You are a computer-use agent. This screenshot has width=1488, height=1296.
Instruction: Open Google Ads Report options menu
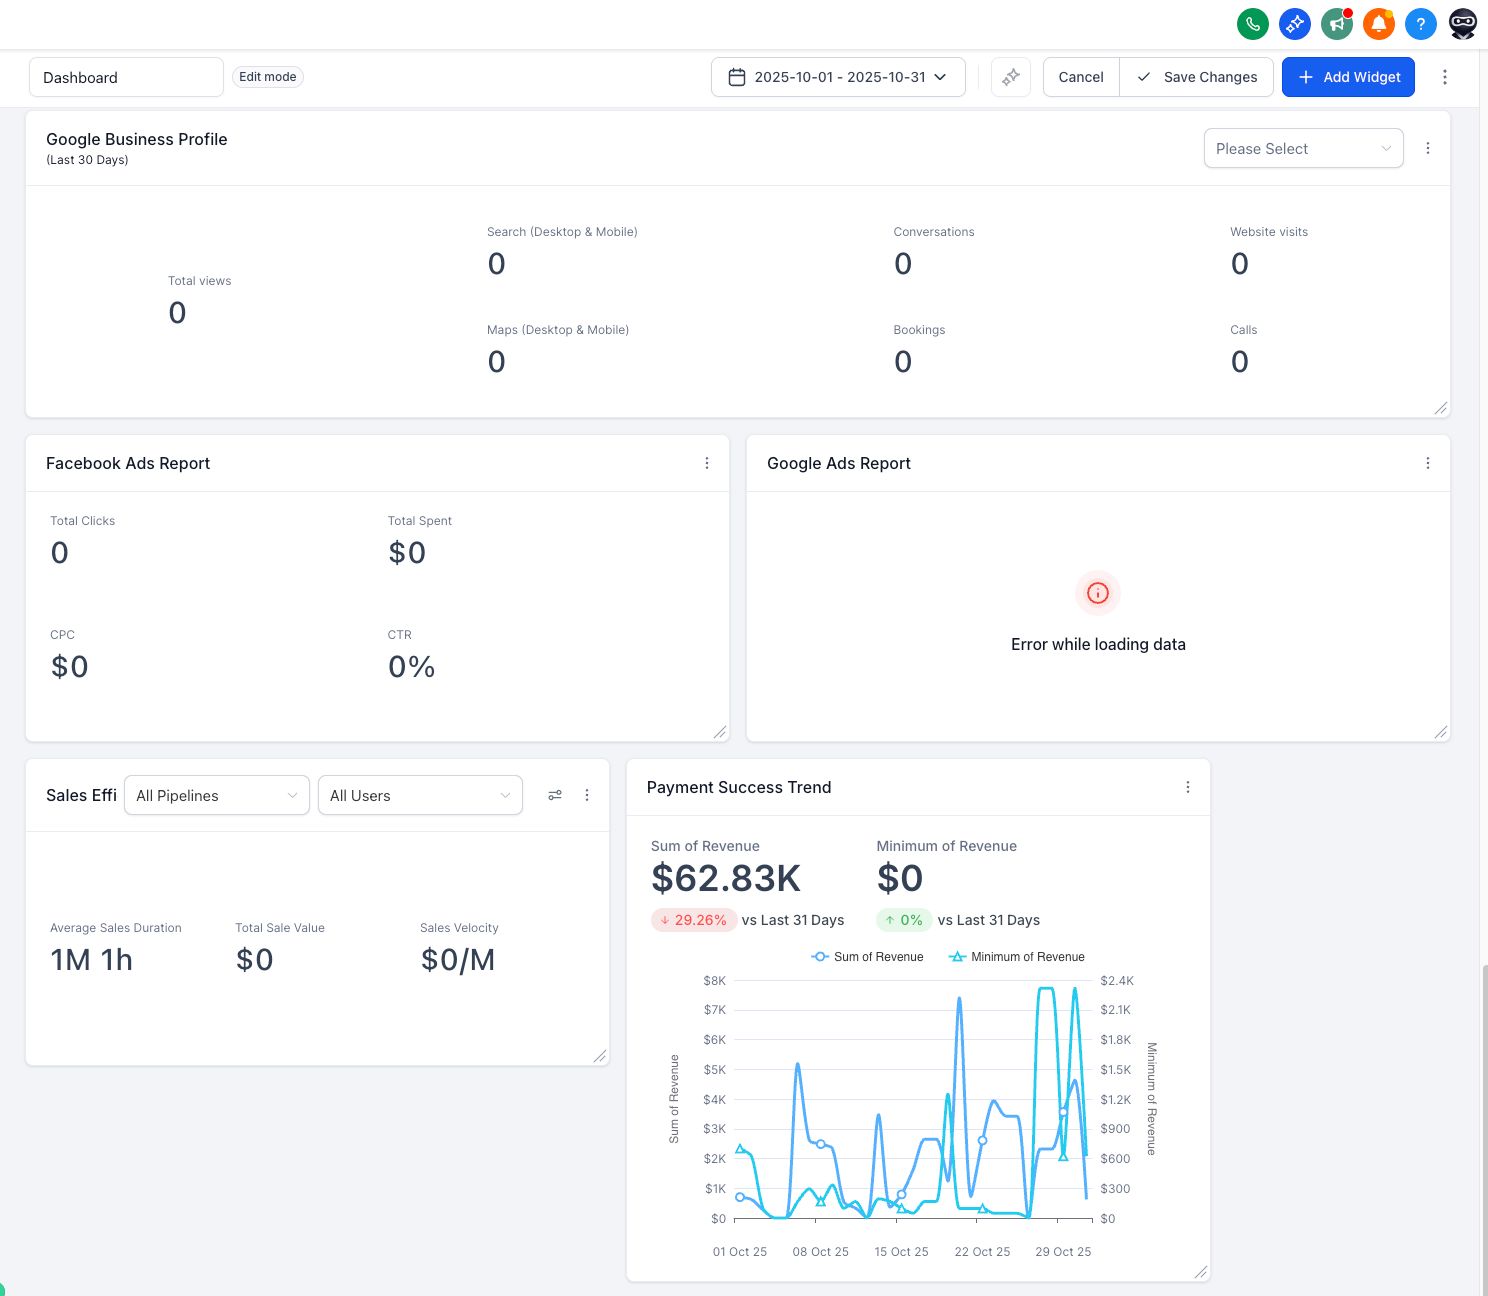point(1427,463)
